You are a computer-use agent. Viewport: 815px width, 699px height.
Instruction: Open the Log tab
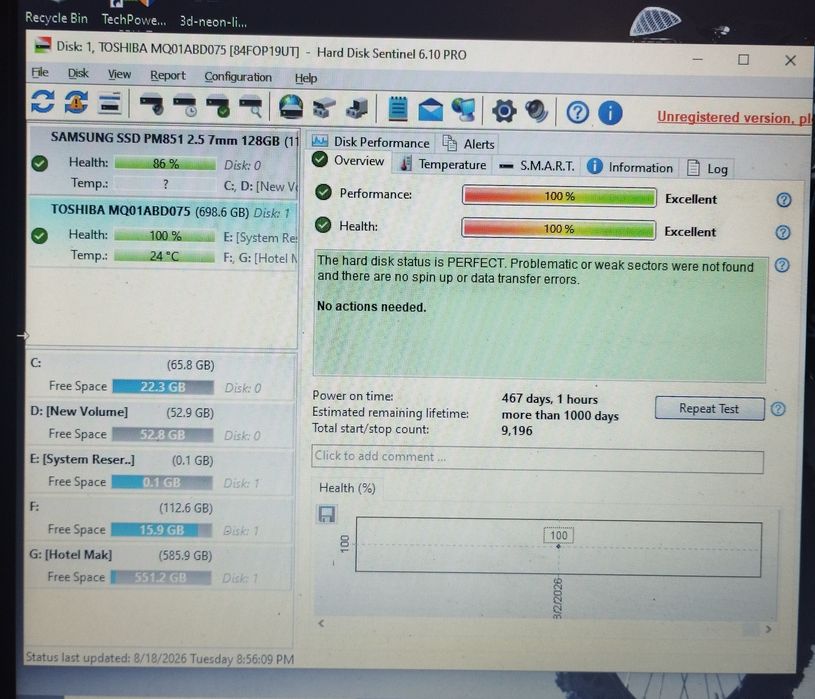click(x=707, y=169)
